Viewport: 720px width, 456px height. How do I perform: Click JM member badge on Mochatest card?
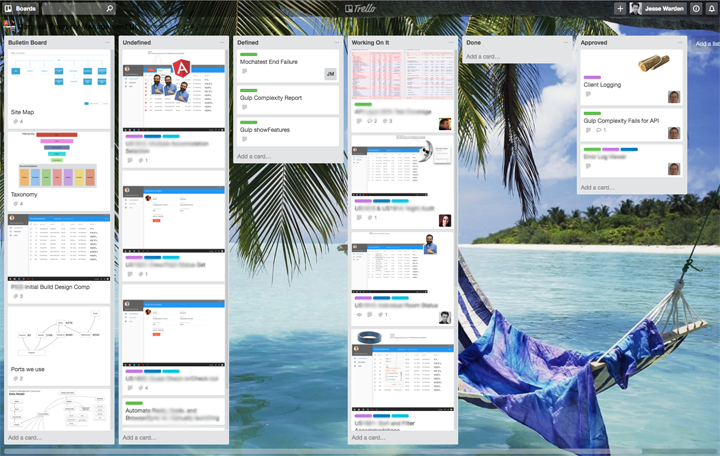pos(330,73)
